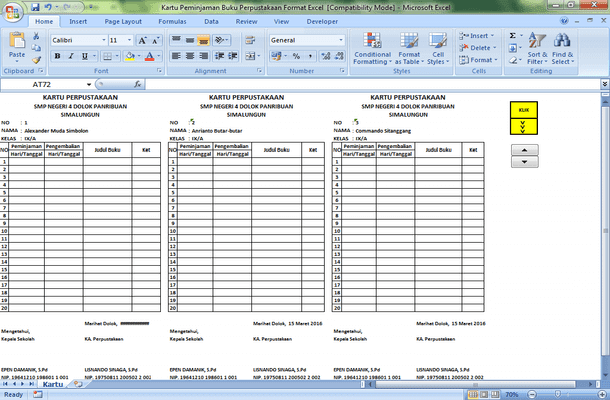
Task: Click the Name Box showing AT72
Action: point(42,84)
